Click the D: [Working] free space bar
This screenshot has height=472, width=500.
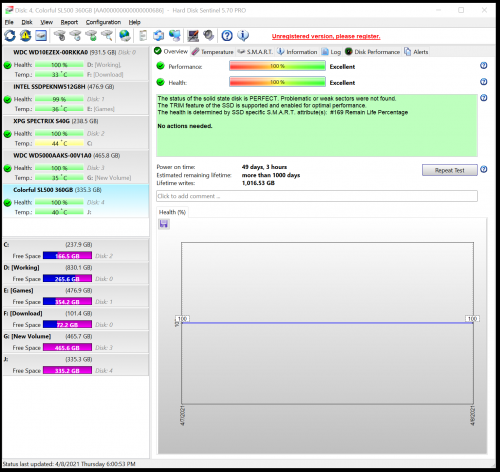coord(67,279)
